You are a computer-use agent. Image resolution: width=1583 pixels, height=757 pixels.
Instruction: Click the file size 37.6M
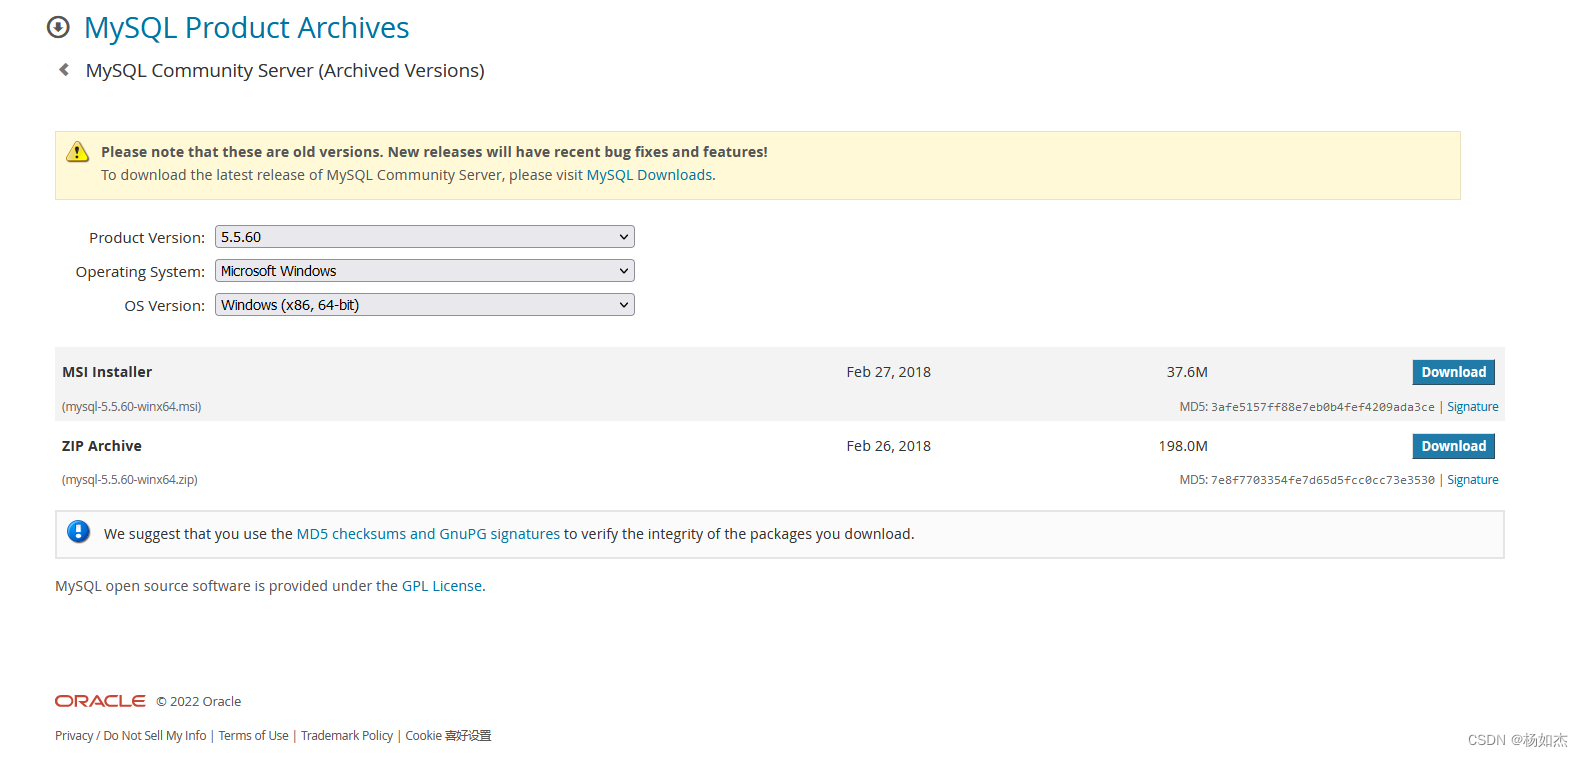1187,372
